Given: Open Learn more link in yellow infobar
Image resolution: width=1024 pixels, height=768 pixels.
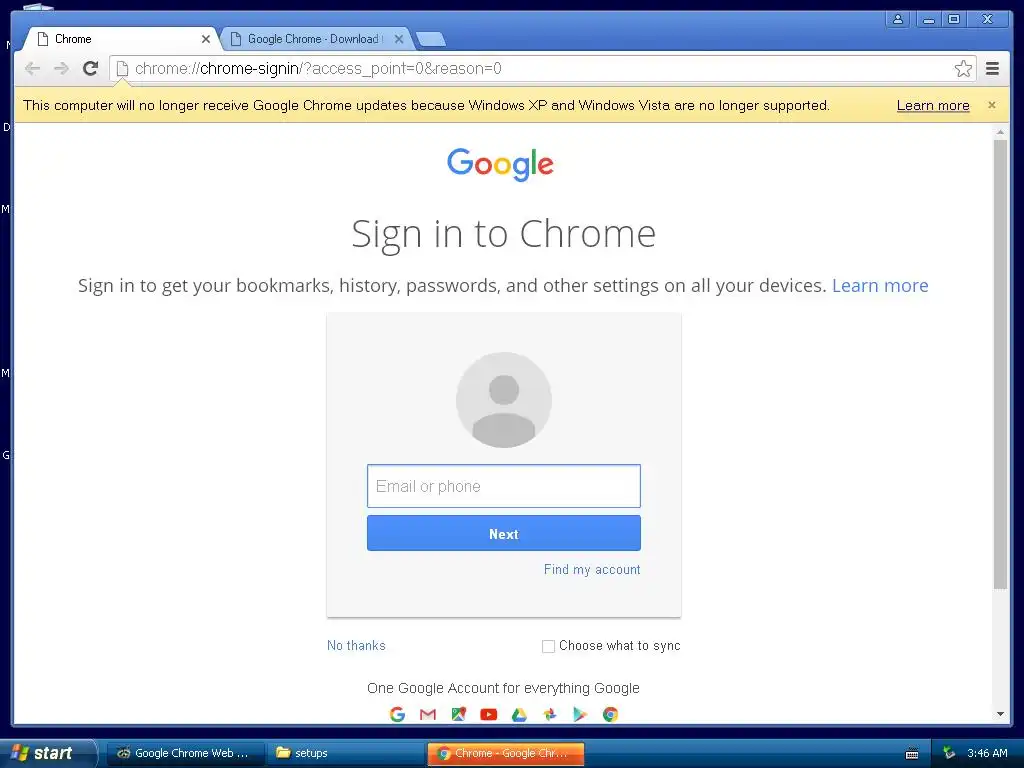Looking at the screenshot, I should pyautogui.click(x=933, y=105).
